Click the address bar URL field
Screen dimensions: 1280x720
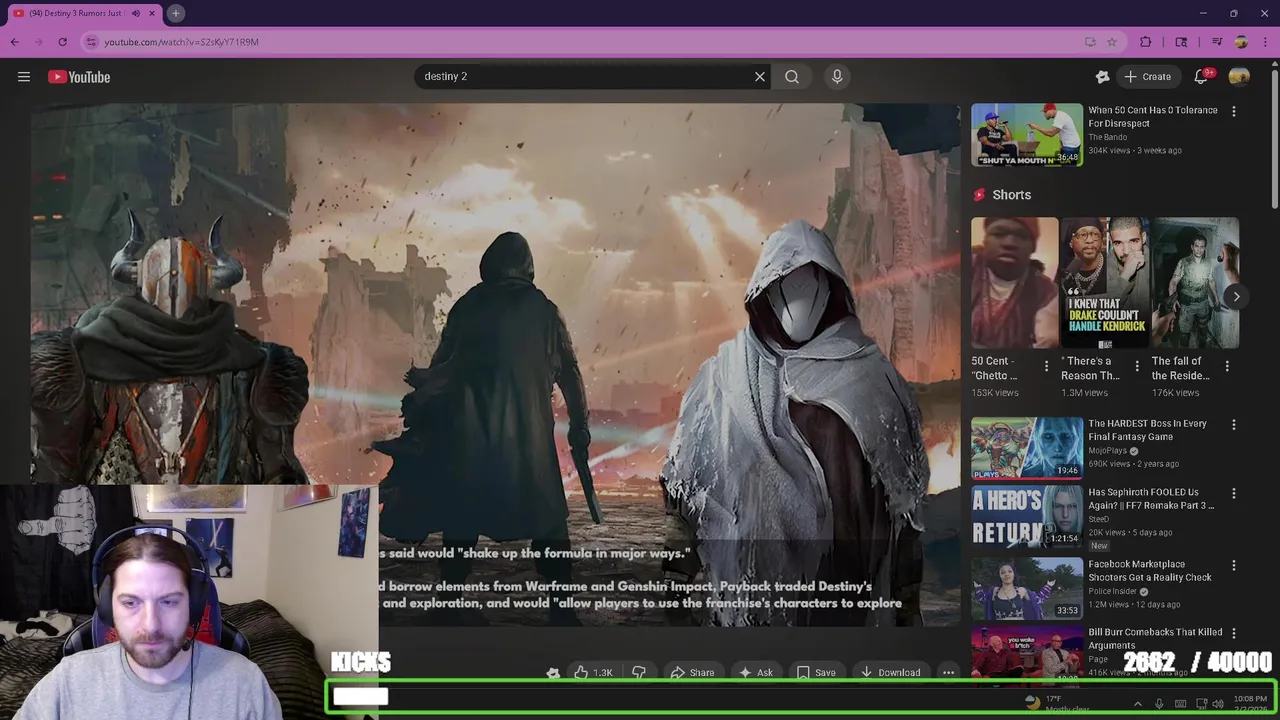coord(580,42)
